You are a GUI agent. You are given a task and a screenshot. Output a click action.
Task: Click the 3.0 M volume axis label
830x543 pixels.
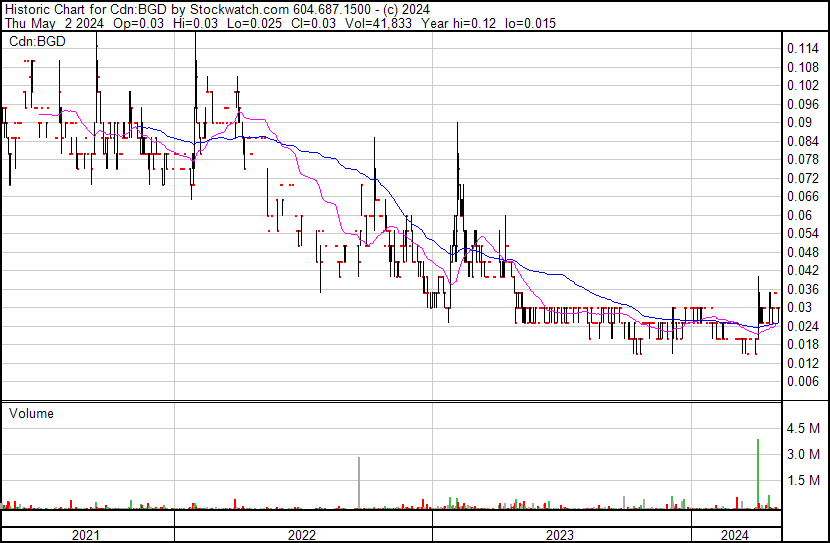coord(803,454)
